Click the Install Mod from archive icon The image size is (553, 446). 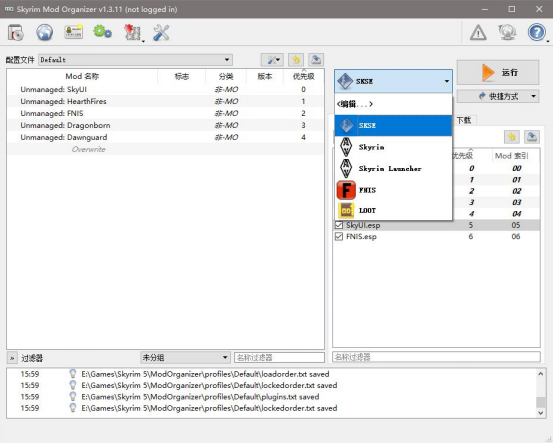(16, 32)
